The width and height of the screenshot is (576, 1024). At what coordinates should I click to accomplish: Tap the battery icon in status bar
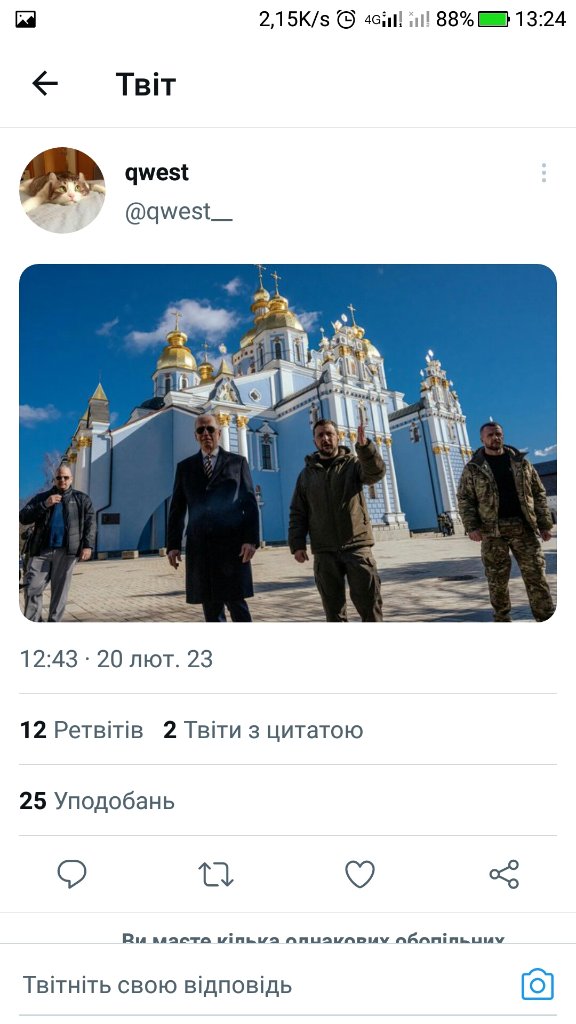494,19
